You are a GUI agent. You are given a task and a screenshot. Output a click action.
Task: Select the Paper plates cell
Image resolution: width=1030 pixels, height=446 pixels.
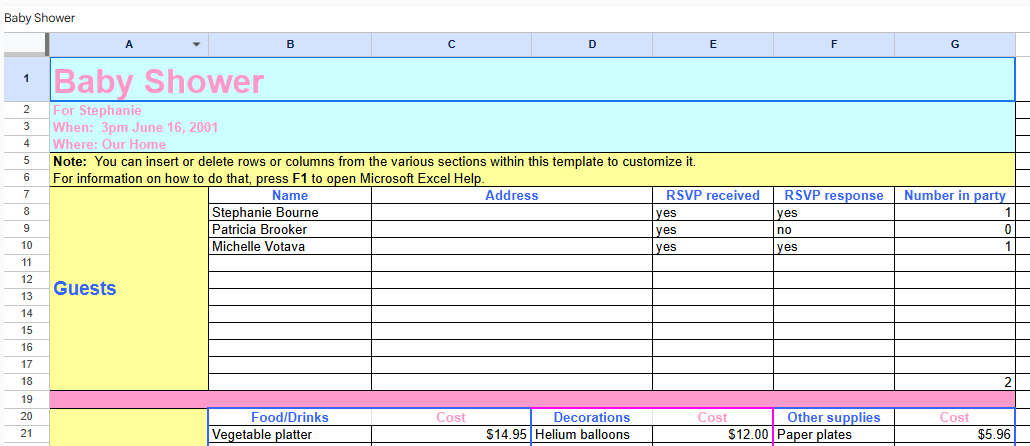click(x=834, y=435)
